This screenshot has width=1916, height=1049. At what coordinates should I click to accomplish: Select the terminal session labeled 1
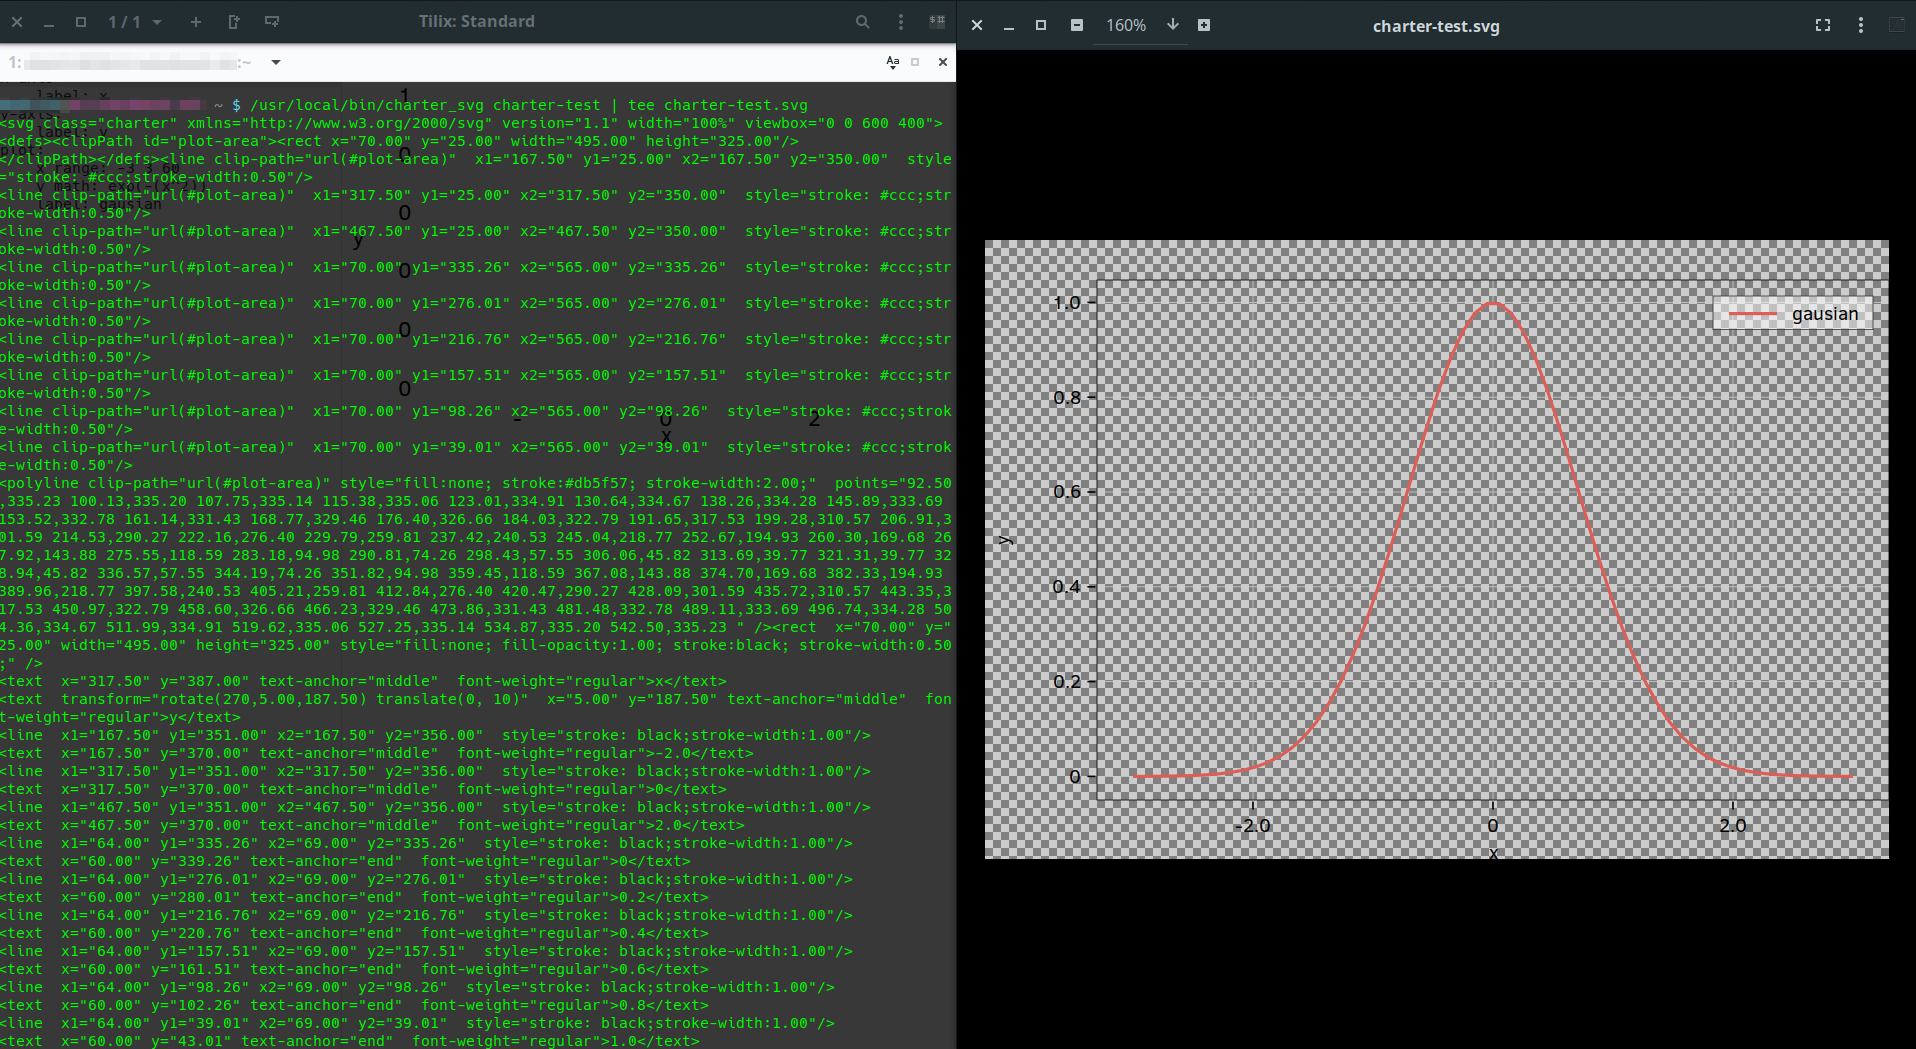click(12, 62)
